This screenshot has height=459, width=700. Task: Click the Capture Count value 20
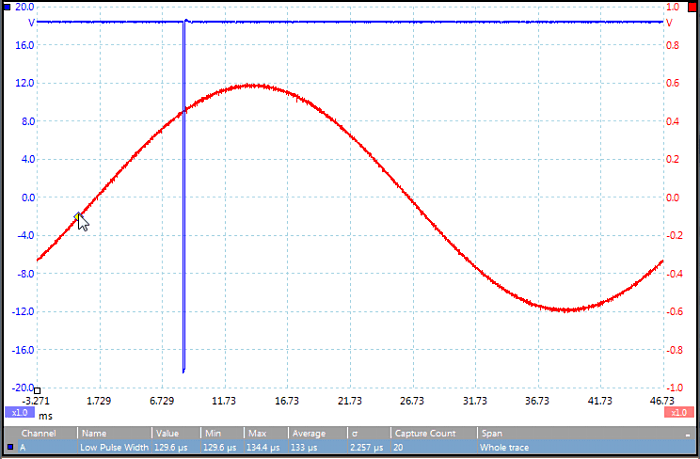[x=398, y=447]
